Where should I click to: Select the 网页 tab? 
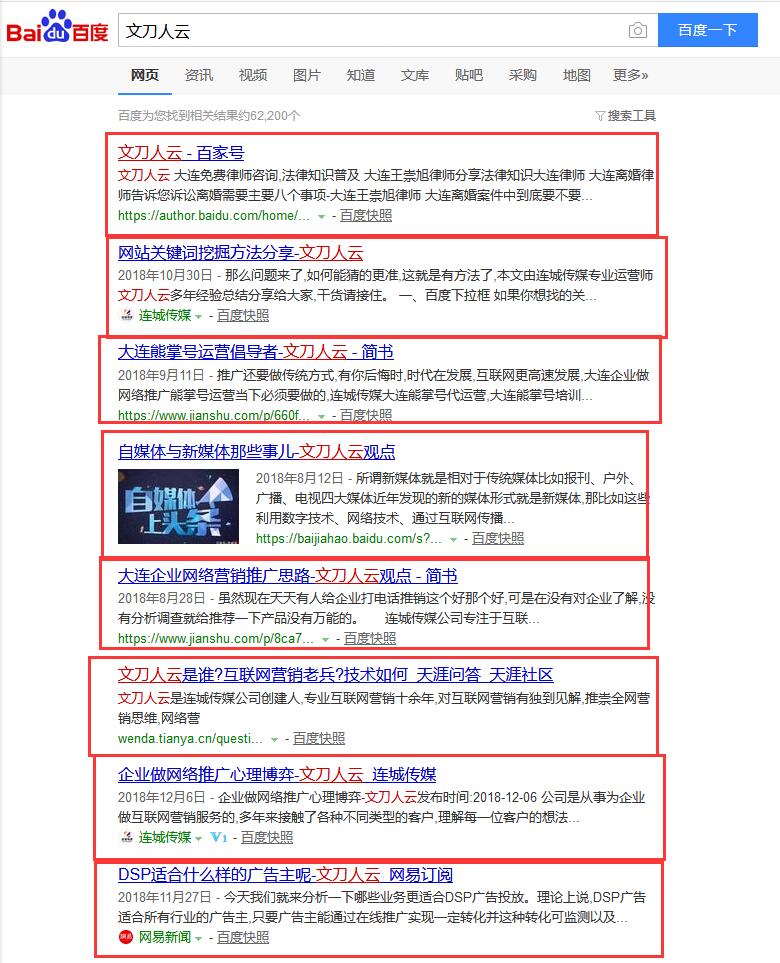[x=145, y=76]
